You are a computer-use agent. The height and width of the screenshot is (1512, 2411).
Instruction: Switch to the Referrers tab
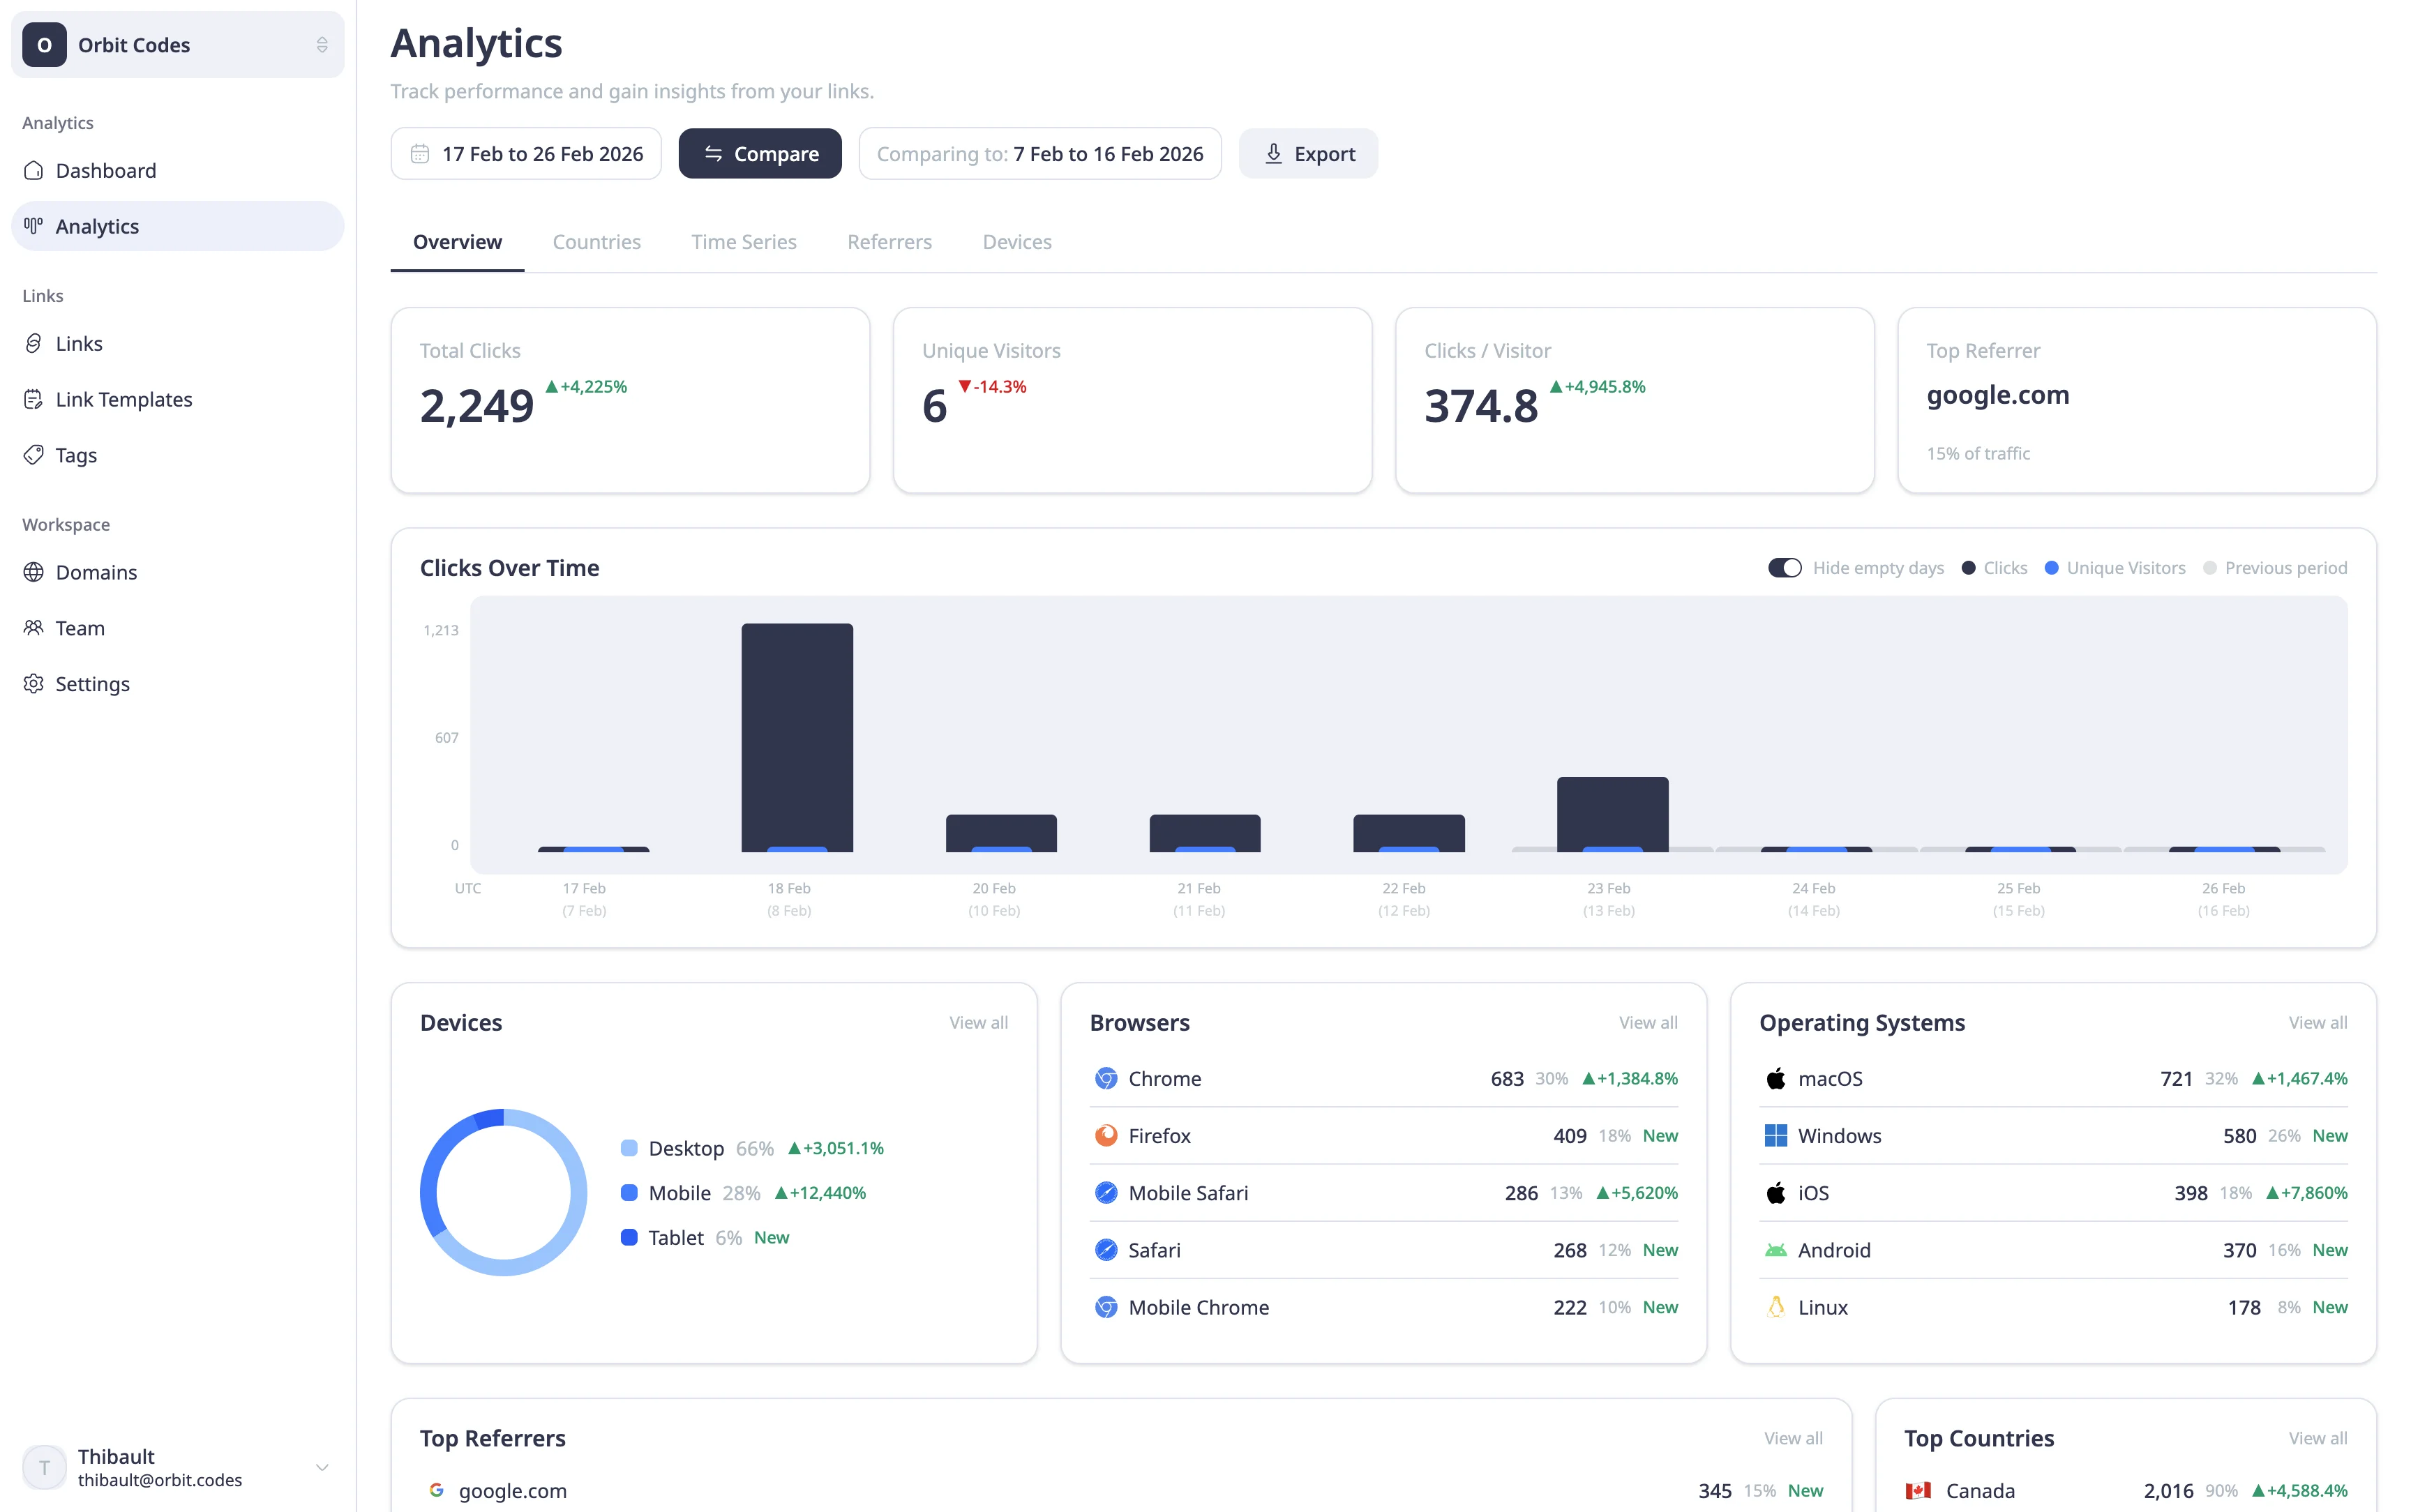point(889,242)
